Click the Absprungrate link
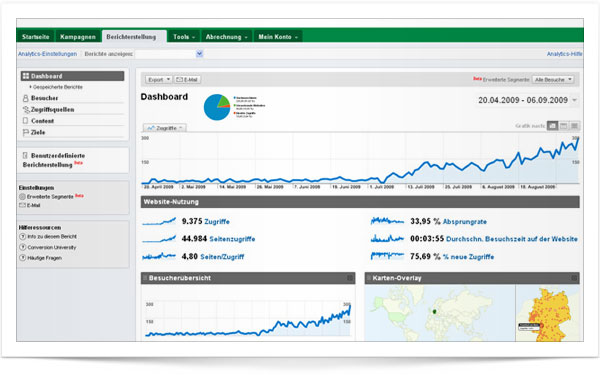Image resolution: width=600 pixels, height=376 pixels. point(465,221)
